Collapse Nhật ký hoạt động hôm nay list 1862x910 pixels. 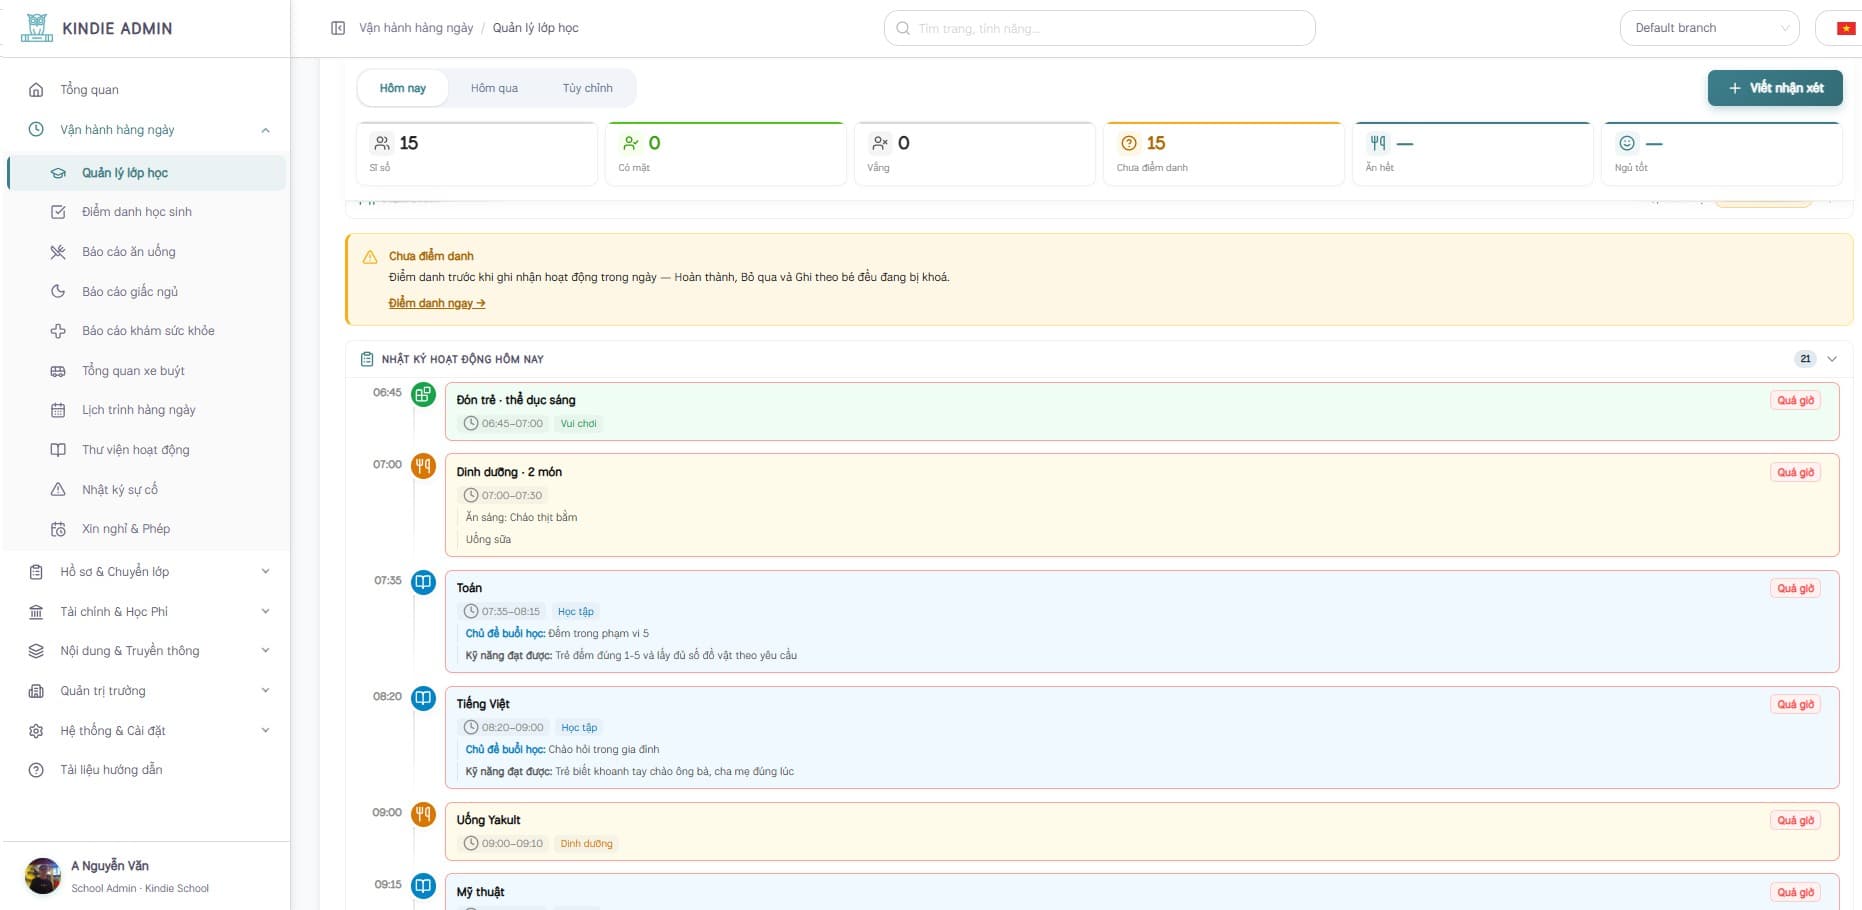[1832, 359]
